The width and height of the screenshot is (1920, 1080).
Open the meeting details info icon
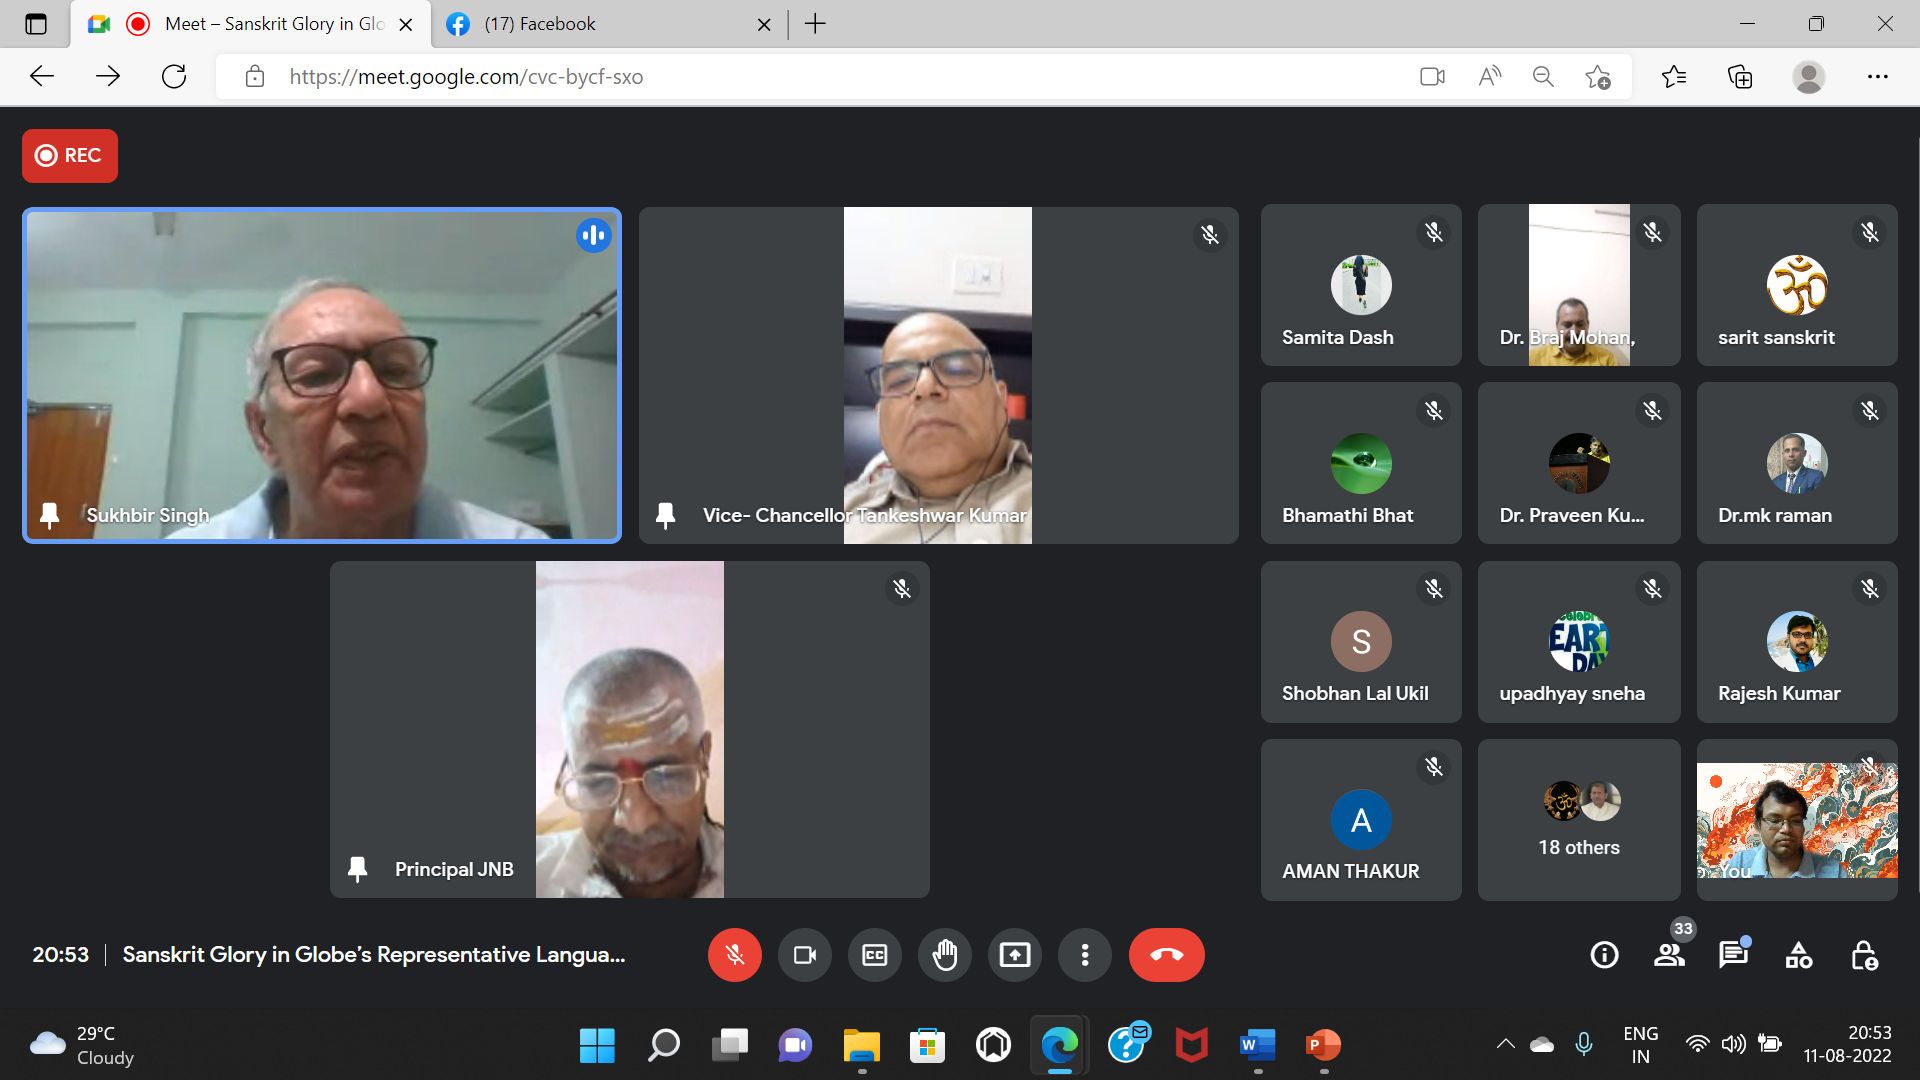(1604, 955)
